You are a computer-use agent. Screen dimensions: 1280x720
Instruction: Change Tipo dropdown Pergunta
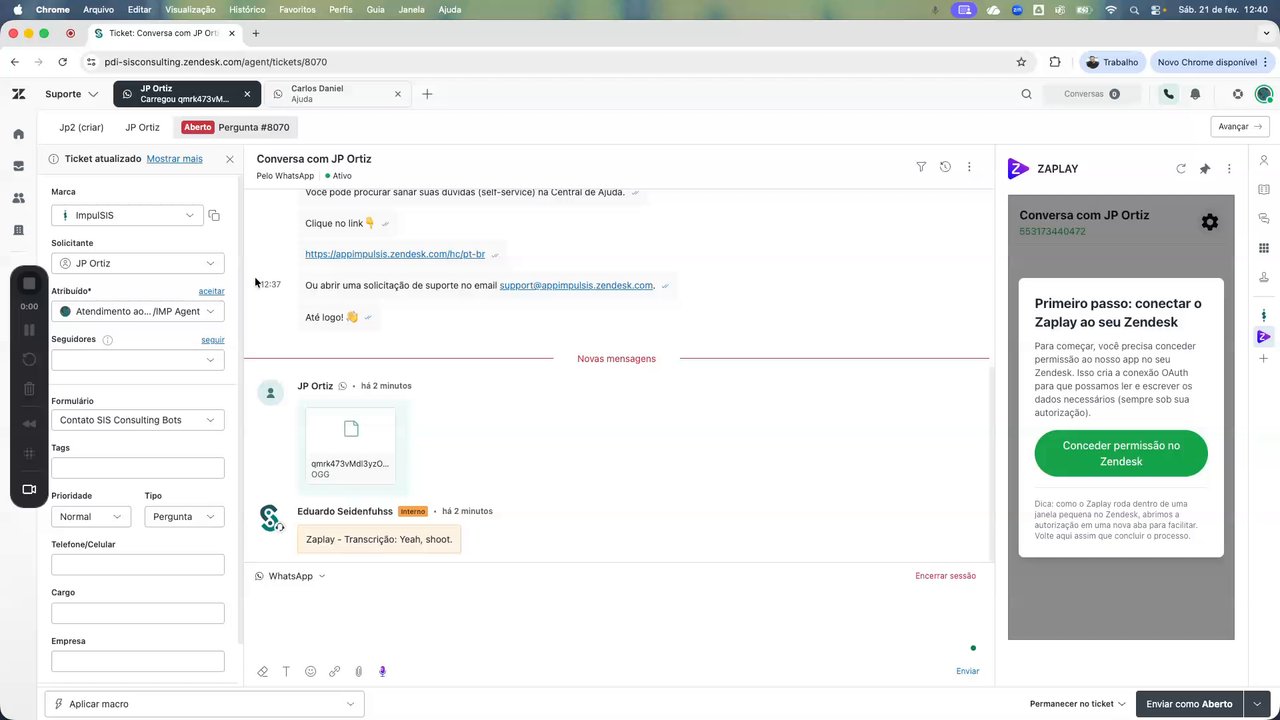[x=184, y=517]
